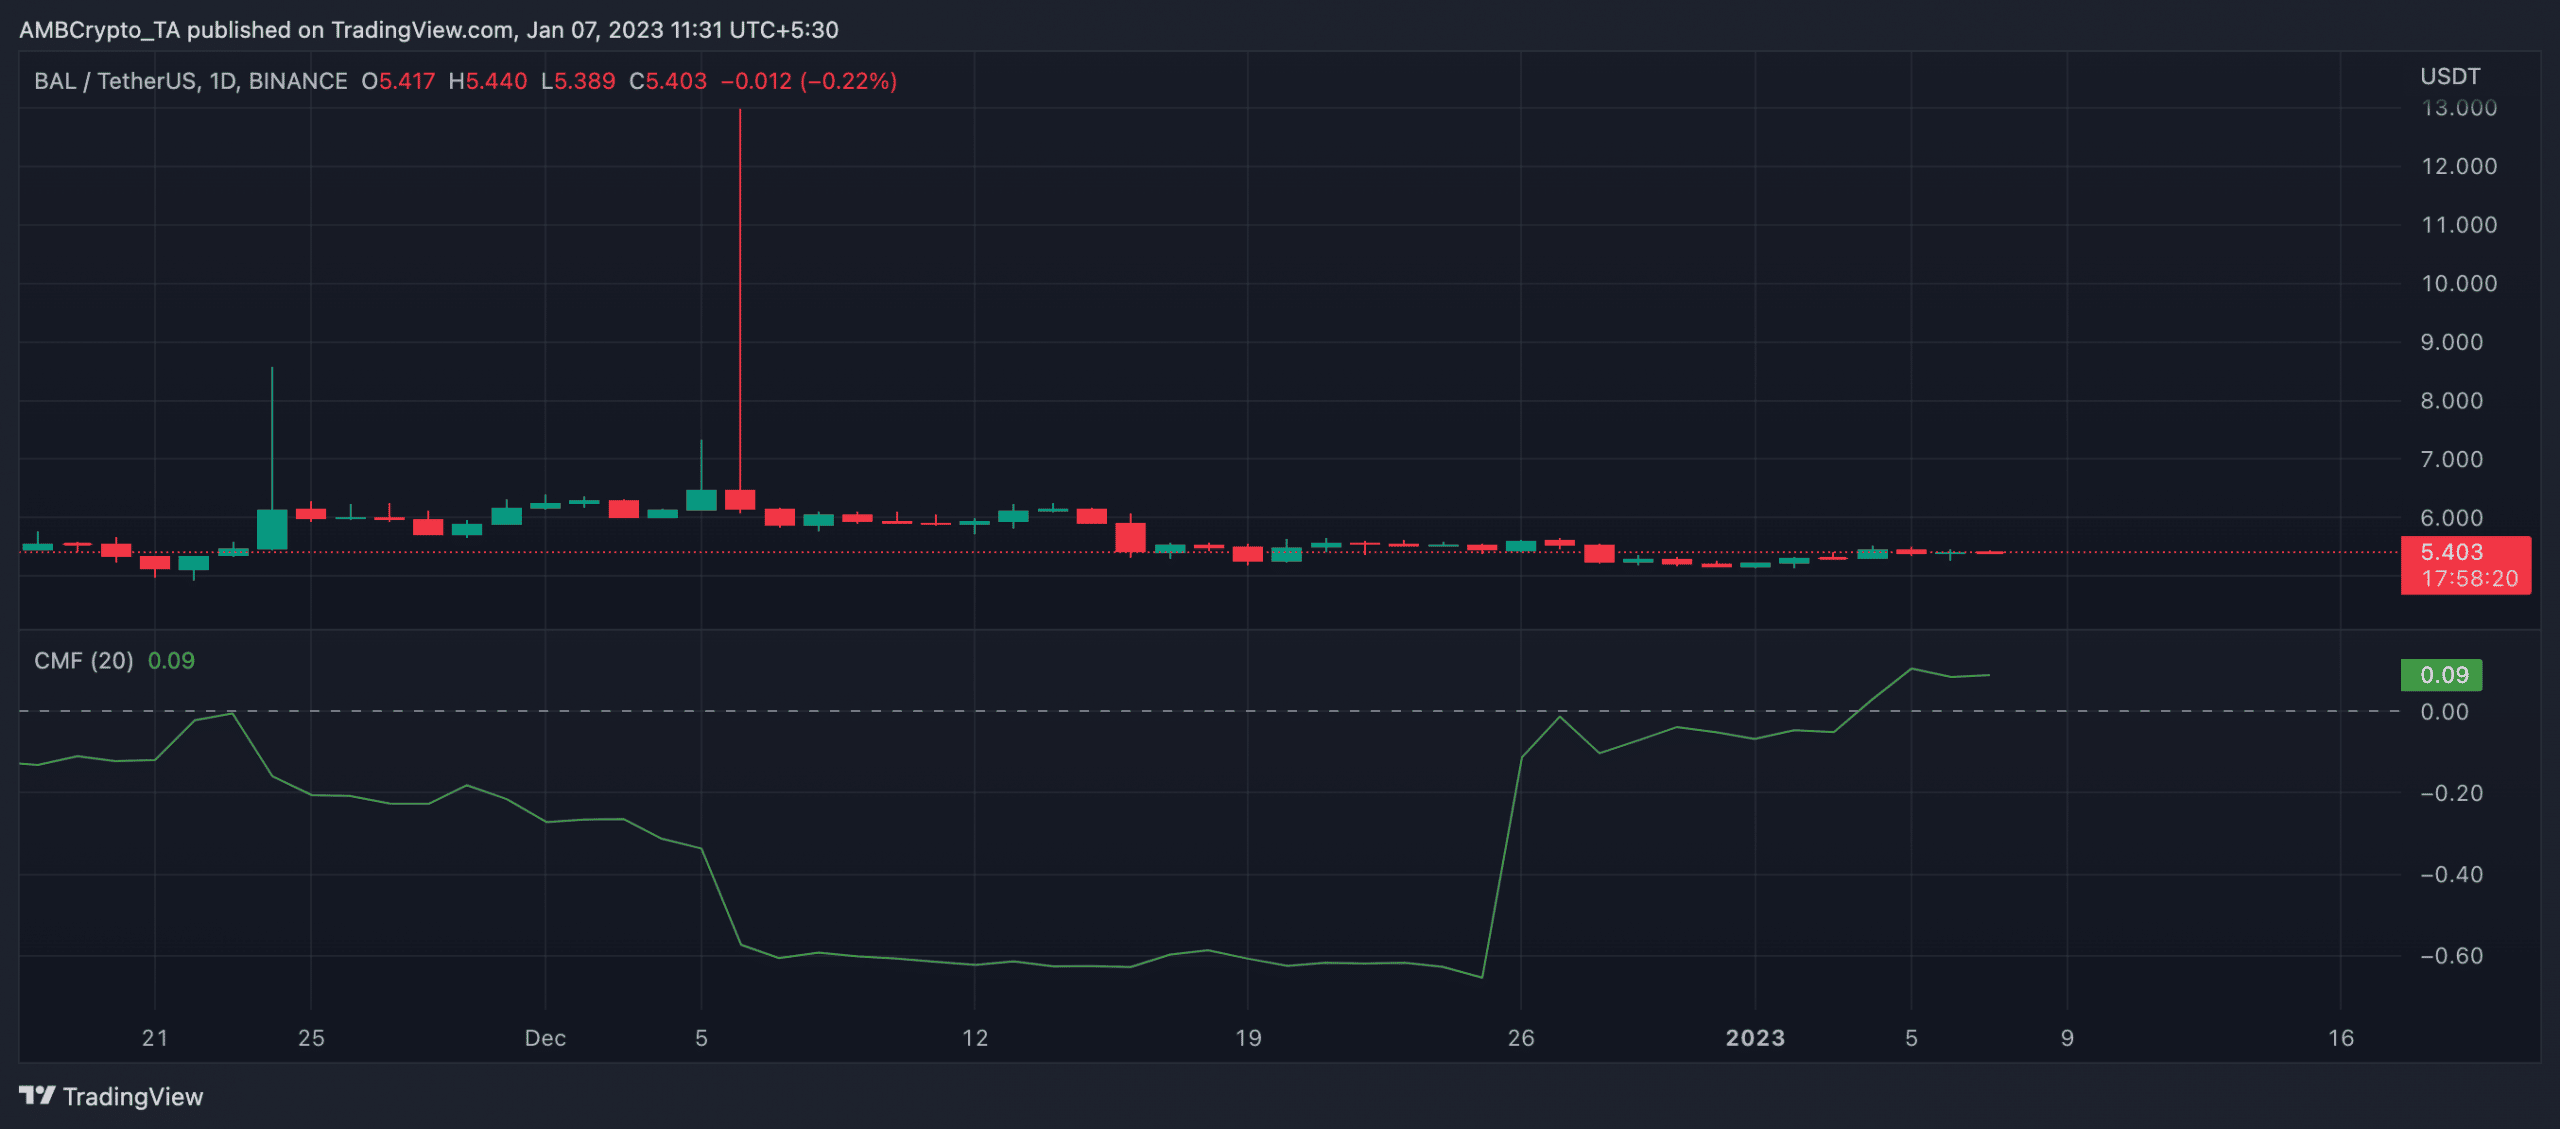Click the low value L5.389

578,81
